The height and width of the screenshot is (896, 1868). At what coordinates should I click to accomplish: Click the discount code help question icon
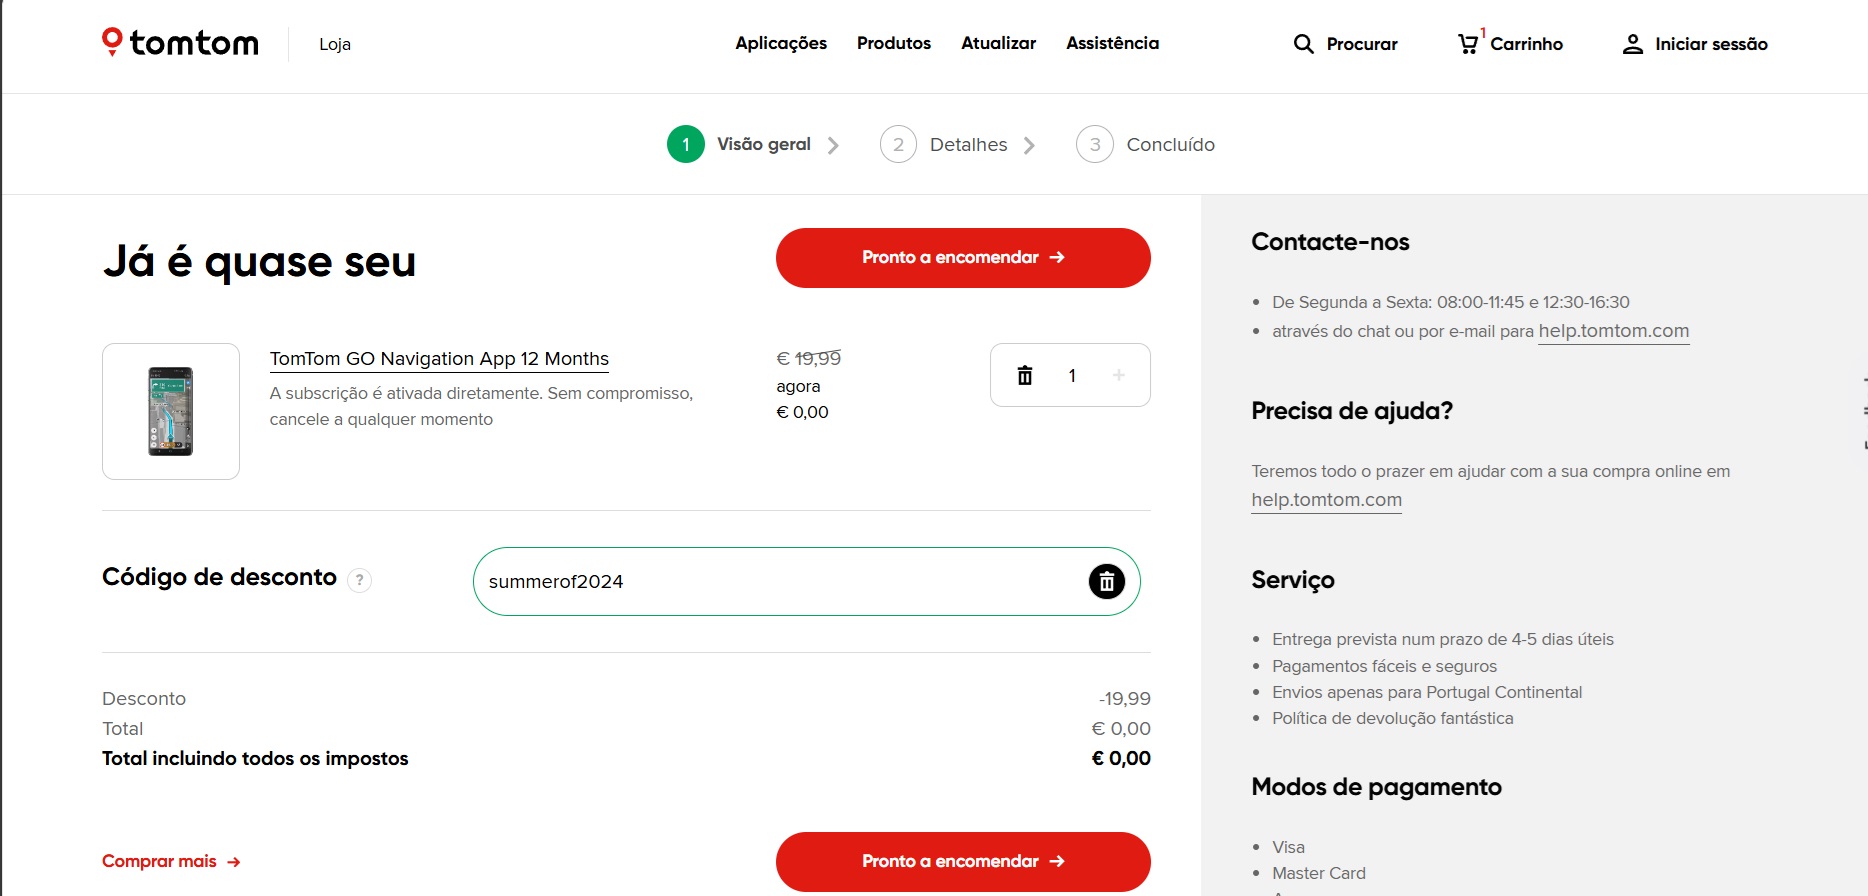(360, 580)
